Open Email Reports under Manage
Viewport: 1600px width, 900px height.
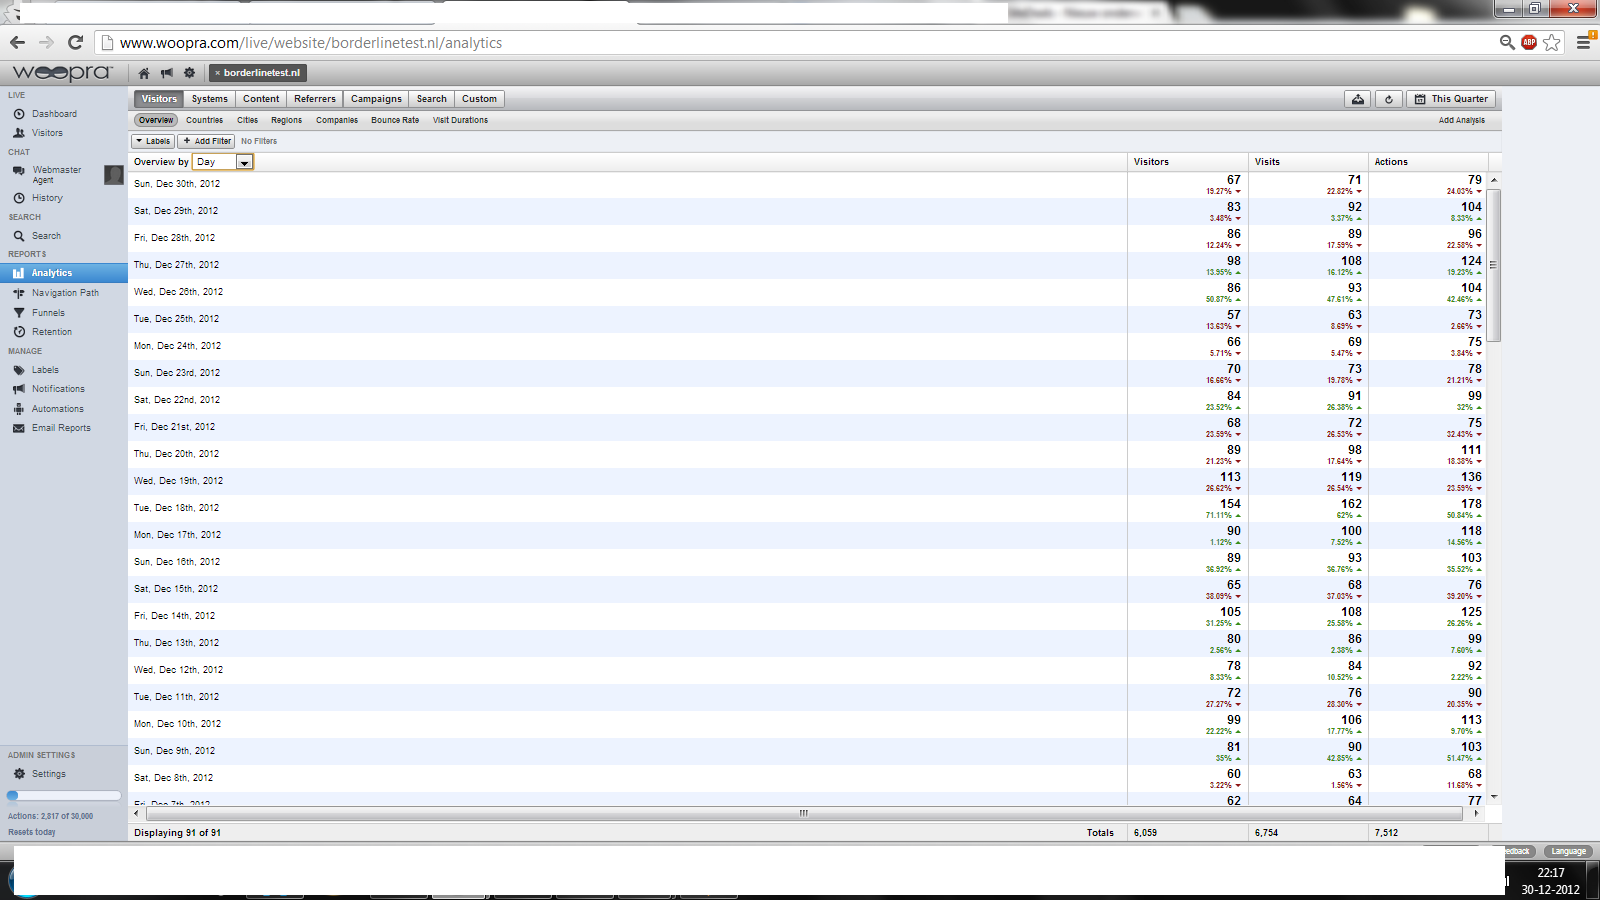(61, 428)
